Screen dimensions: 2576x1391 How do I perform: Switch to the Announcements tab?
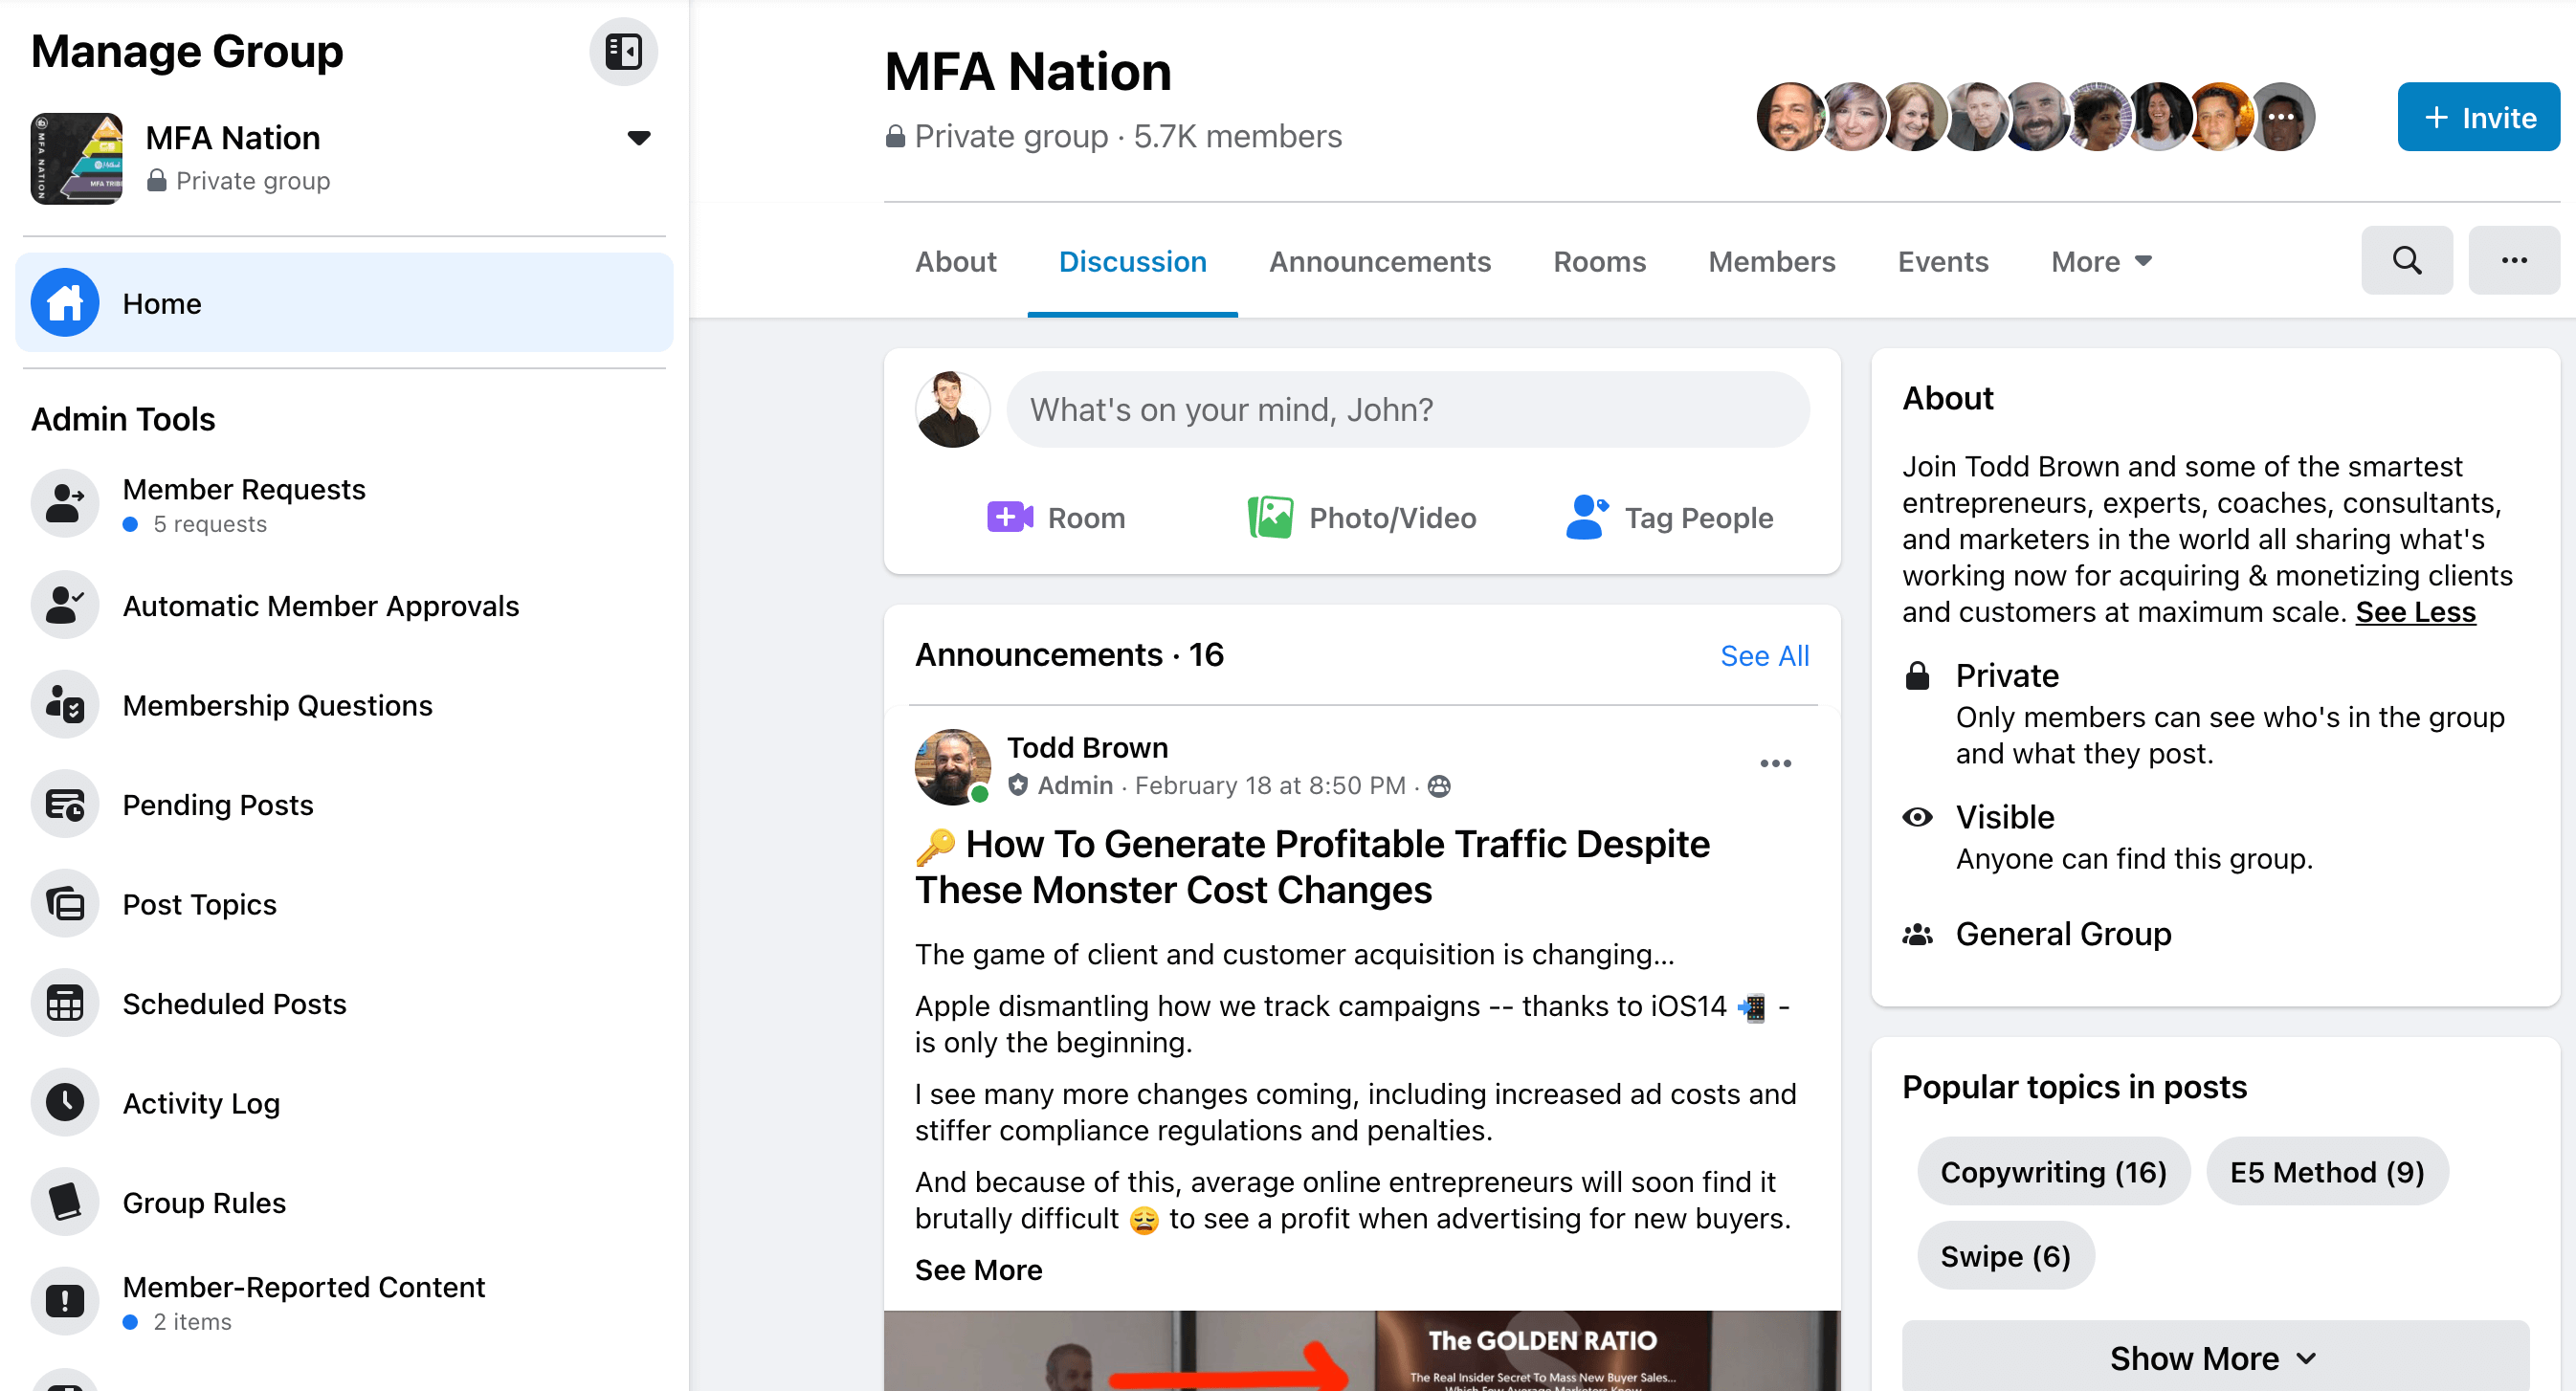pyautogui.click(x=1379, y=262)
